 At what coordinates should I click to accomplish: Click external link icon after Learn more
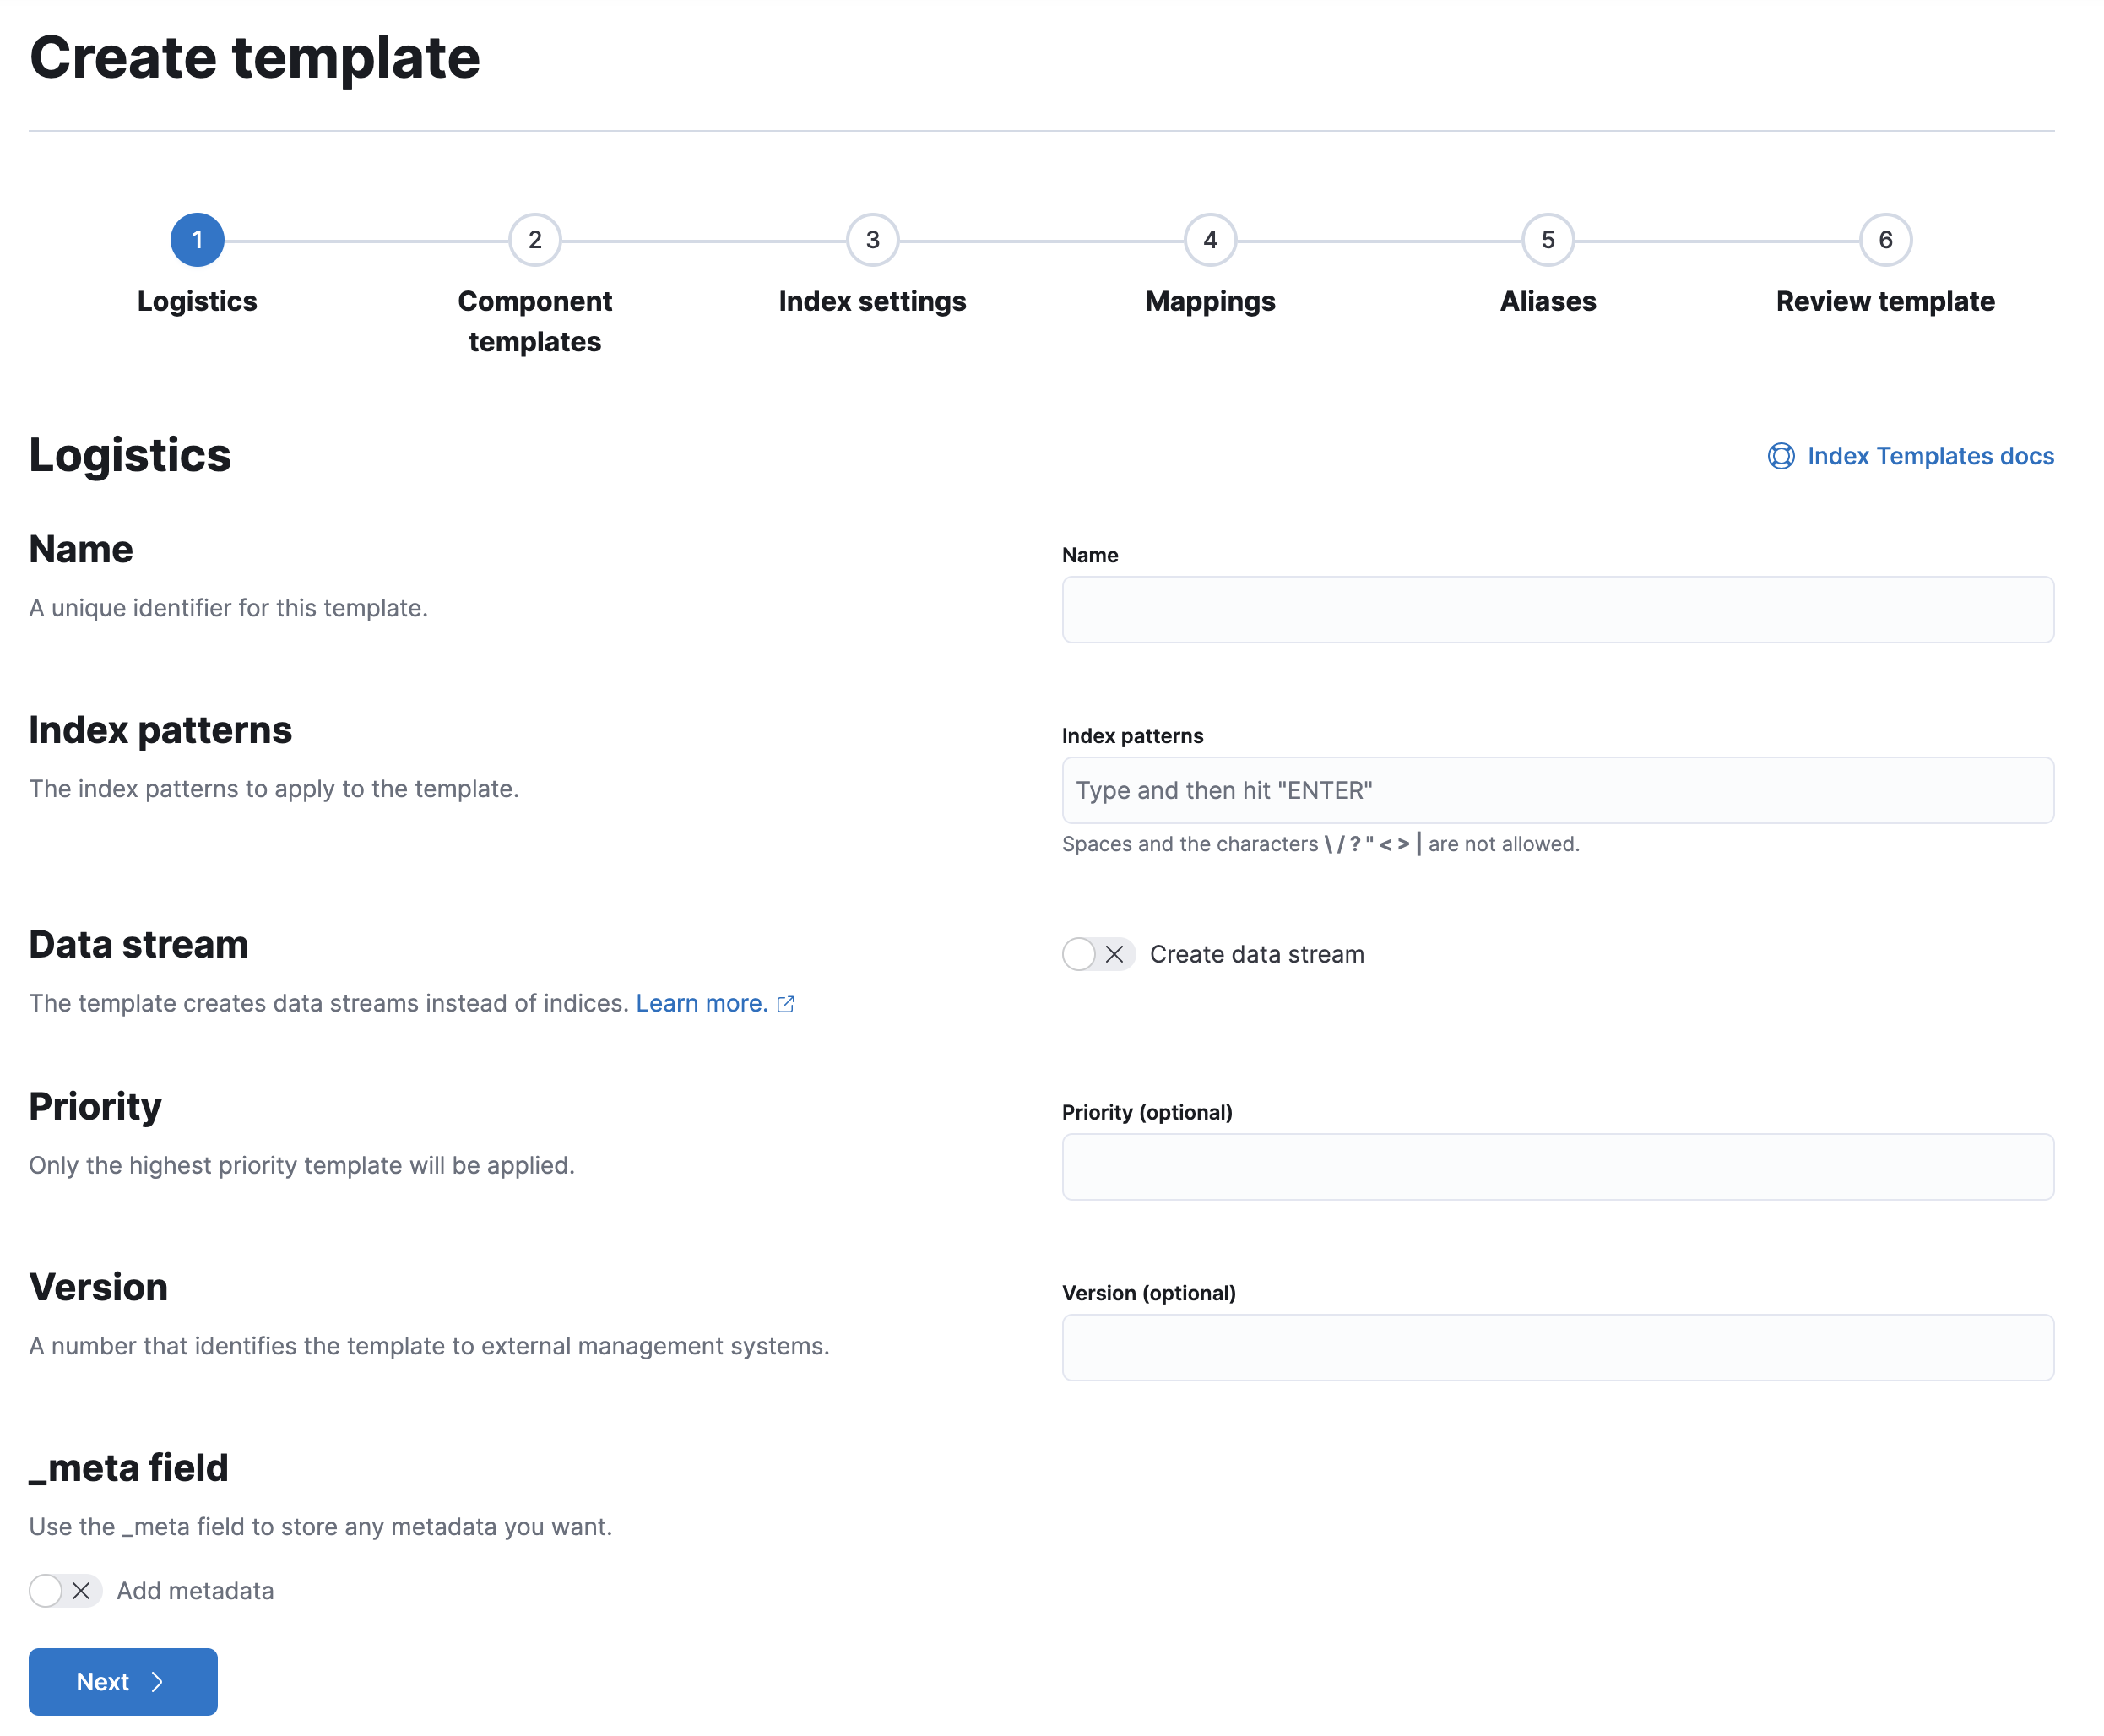tap(786, 1004)
